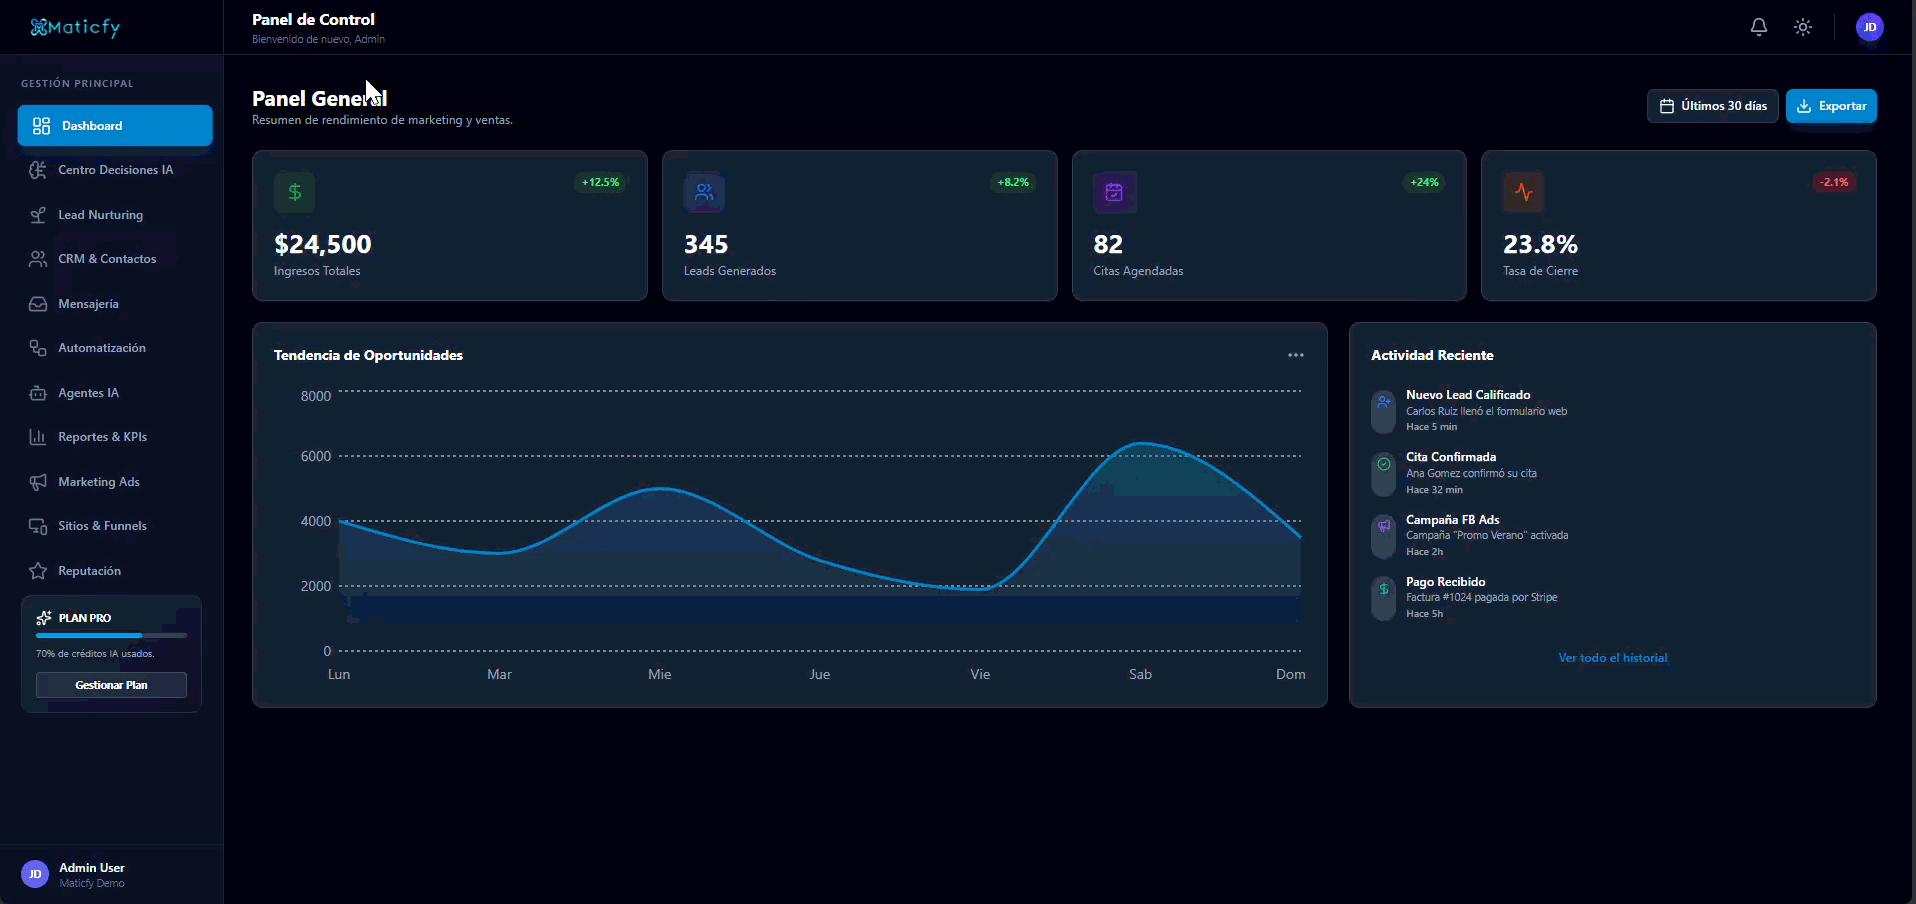This screenshot has height=904, width=1916.
Task: Click the Centro Decisiones IA brain icon
Action: (x=38, y=170)
